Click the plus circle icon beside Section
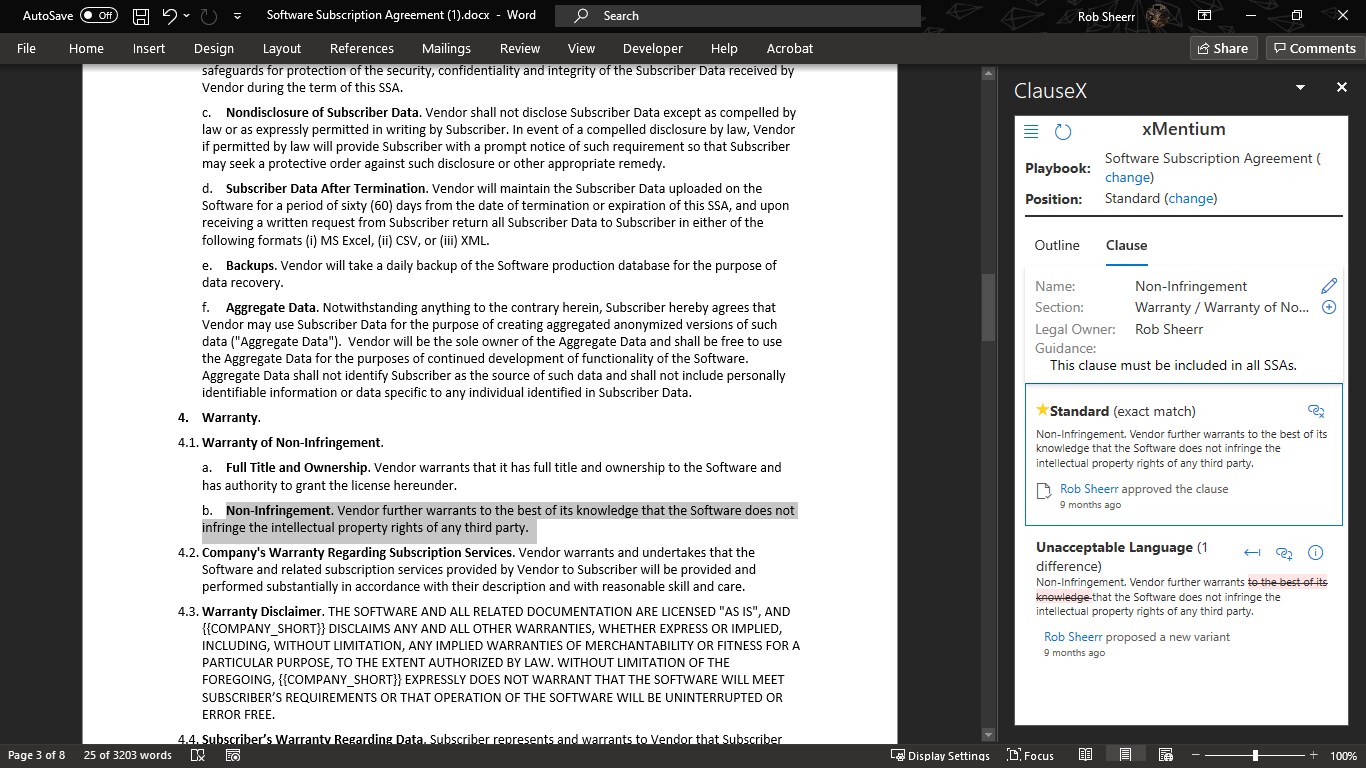Viewport: 1366px width, 768px height. click(1329, 307)
